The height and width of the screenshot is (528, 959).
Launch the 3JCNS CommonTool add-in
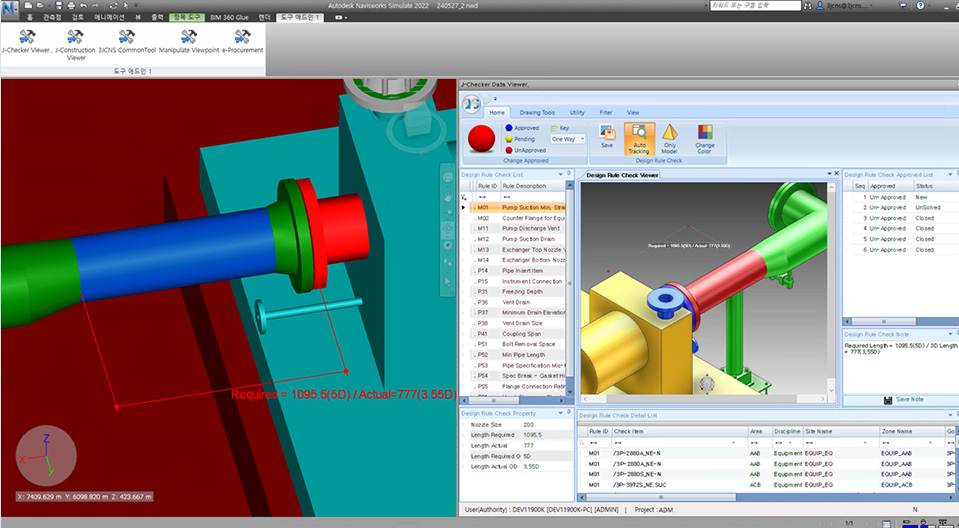127,41
